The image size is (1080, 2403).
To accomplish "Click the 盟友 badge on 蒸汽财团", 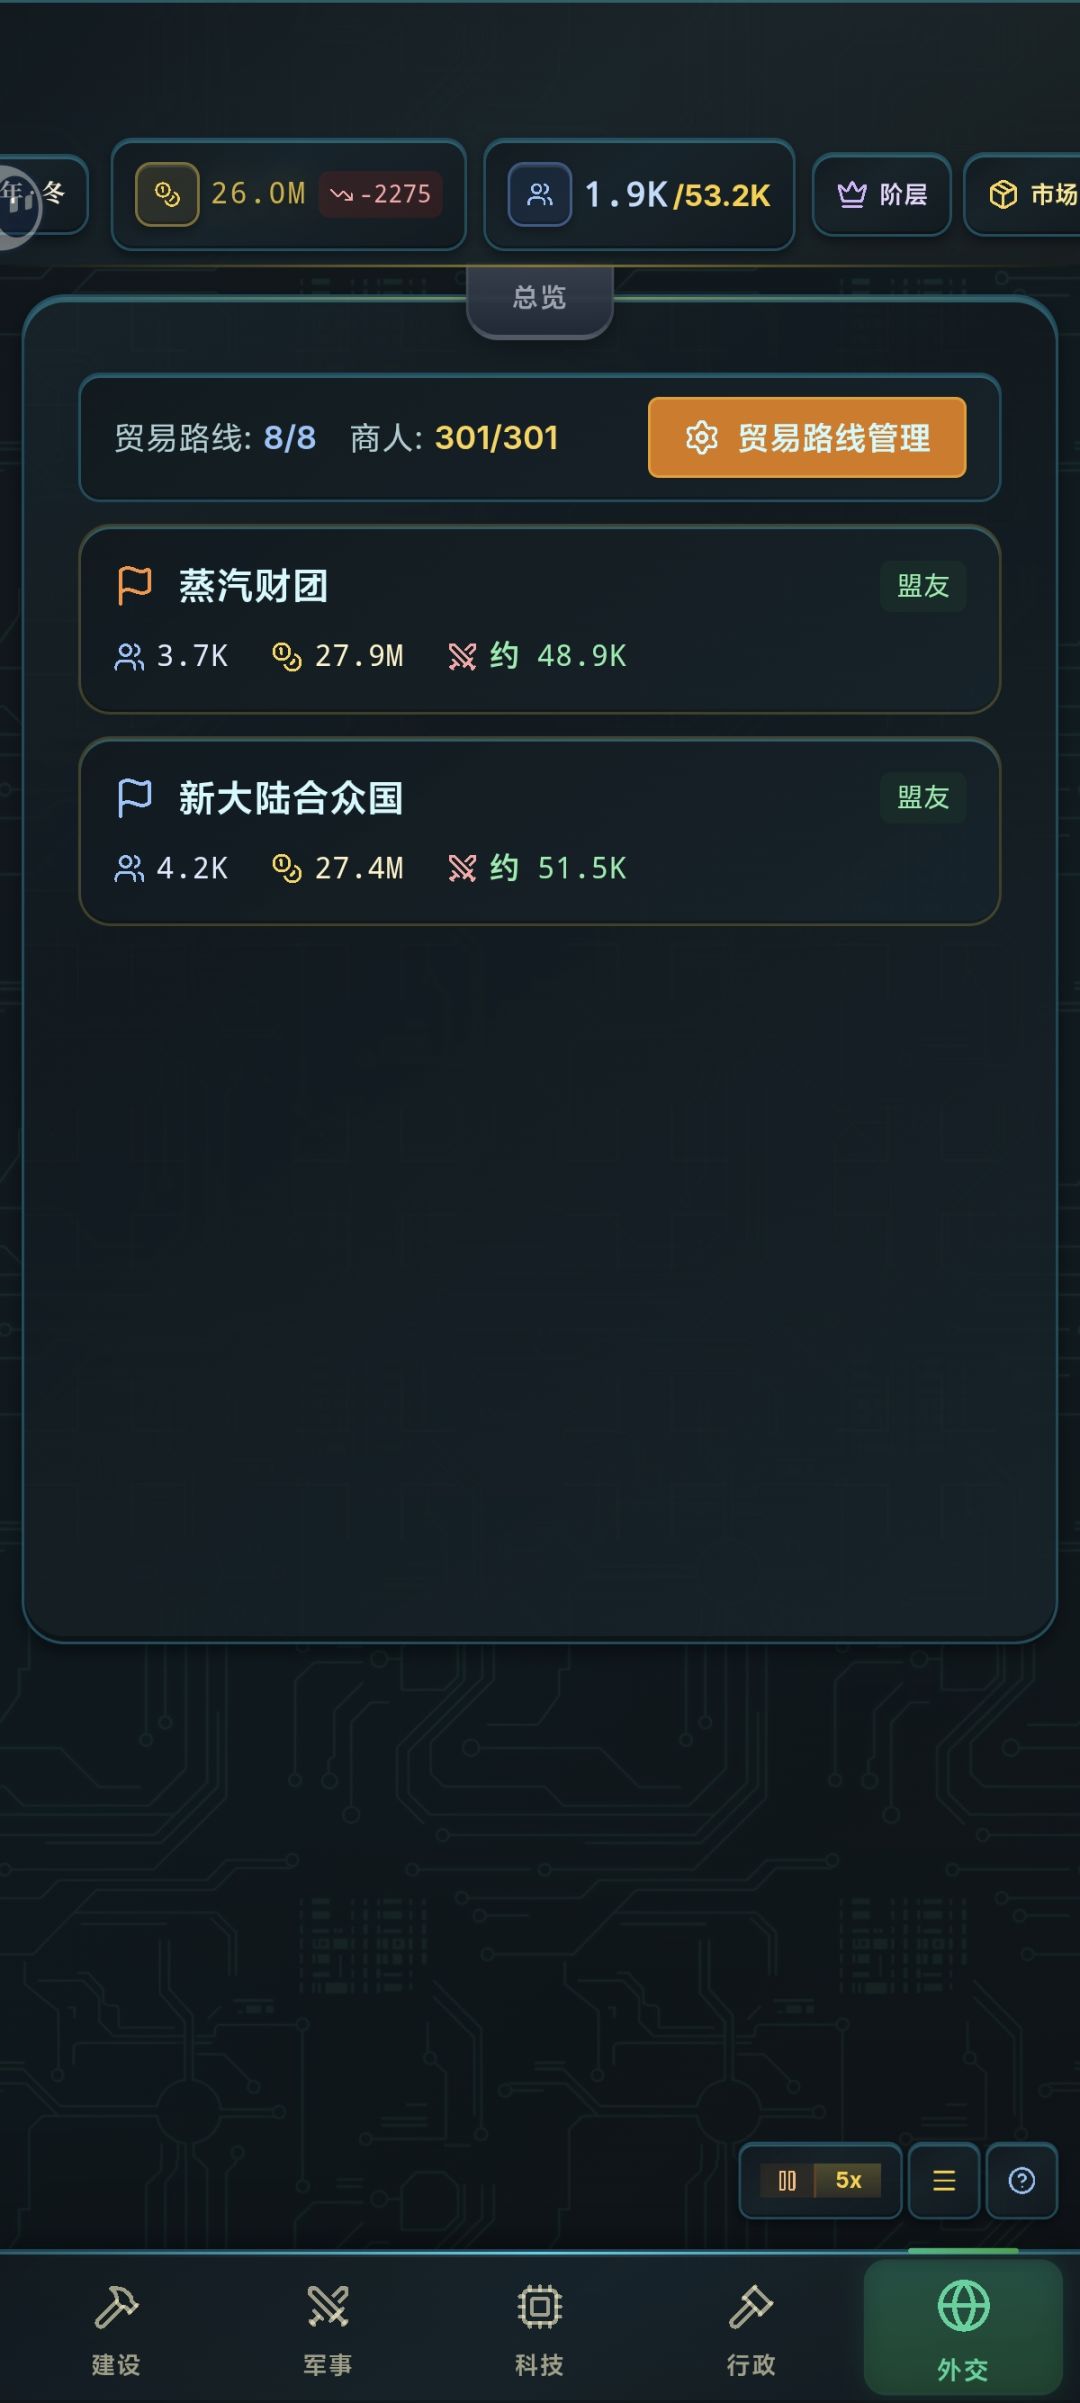I will 922,585.
